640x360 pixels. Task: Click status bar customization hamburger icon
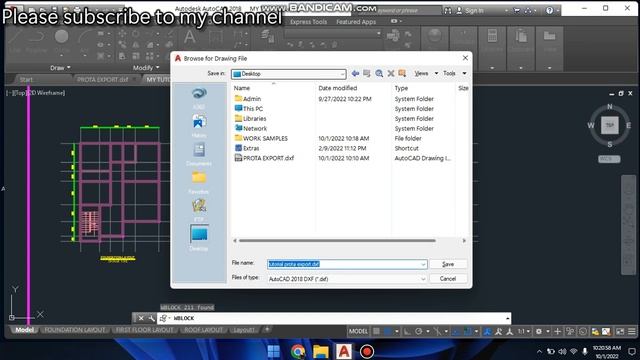(632, 331)
